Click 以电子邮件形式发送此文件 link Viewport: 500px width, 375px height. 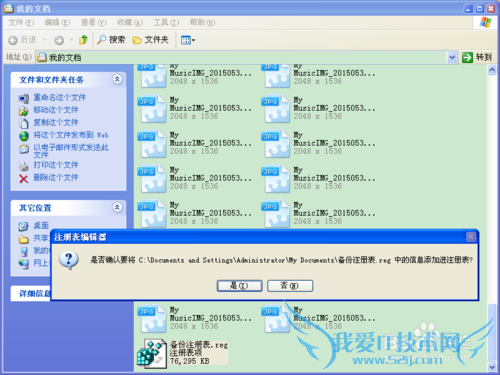tap(71, 151)
